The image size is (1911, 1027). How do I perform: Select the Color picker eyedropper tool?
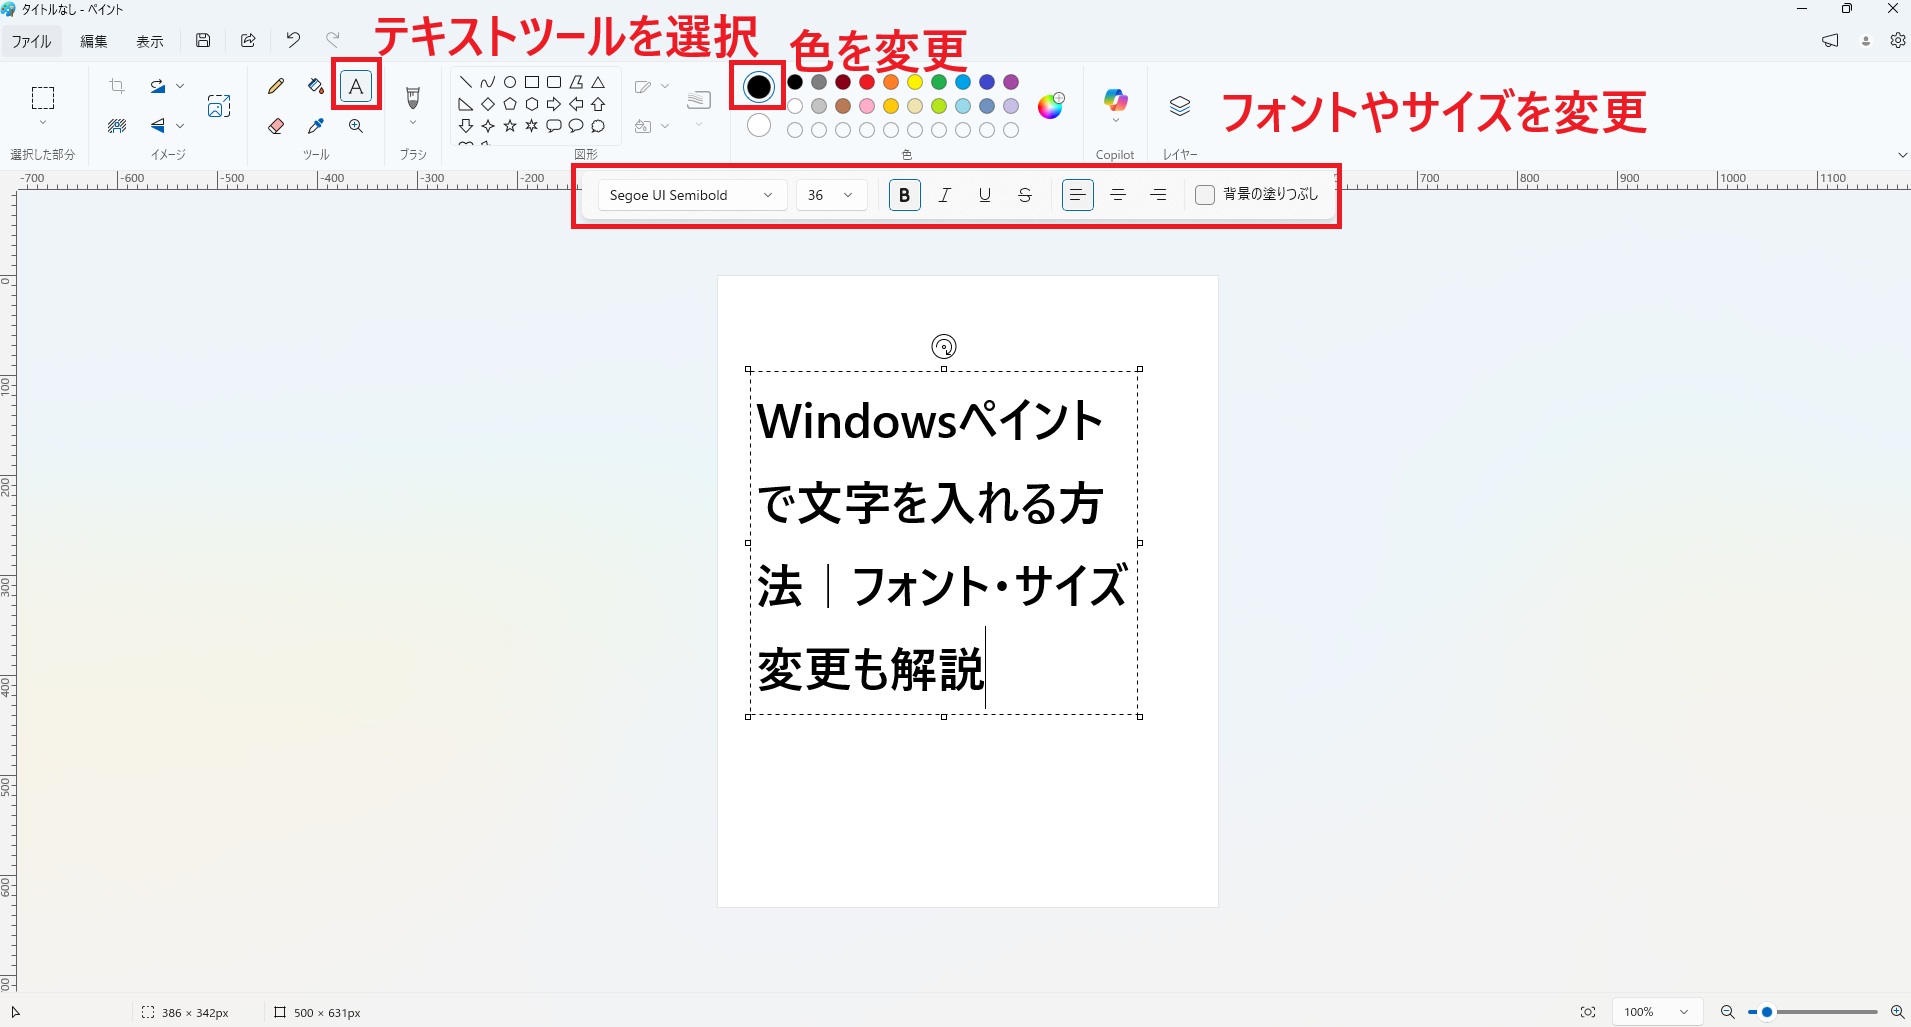coord(316,126)
